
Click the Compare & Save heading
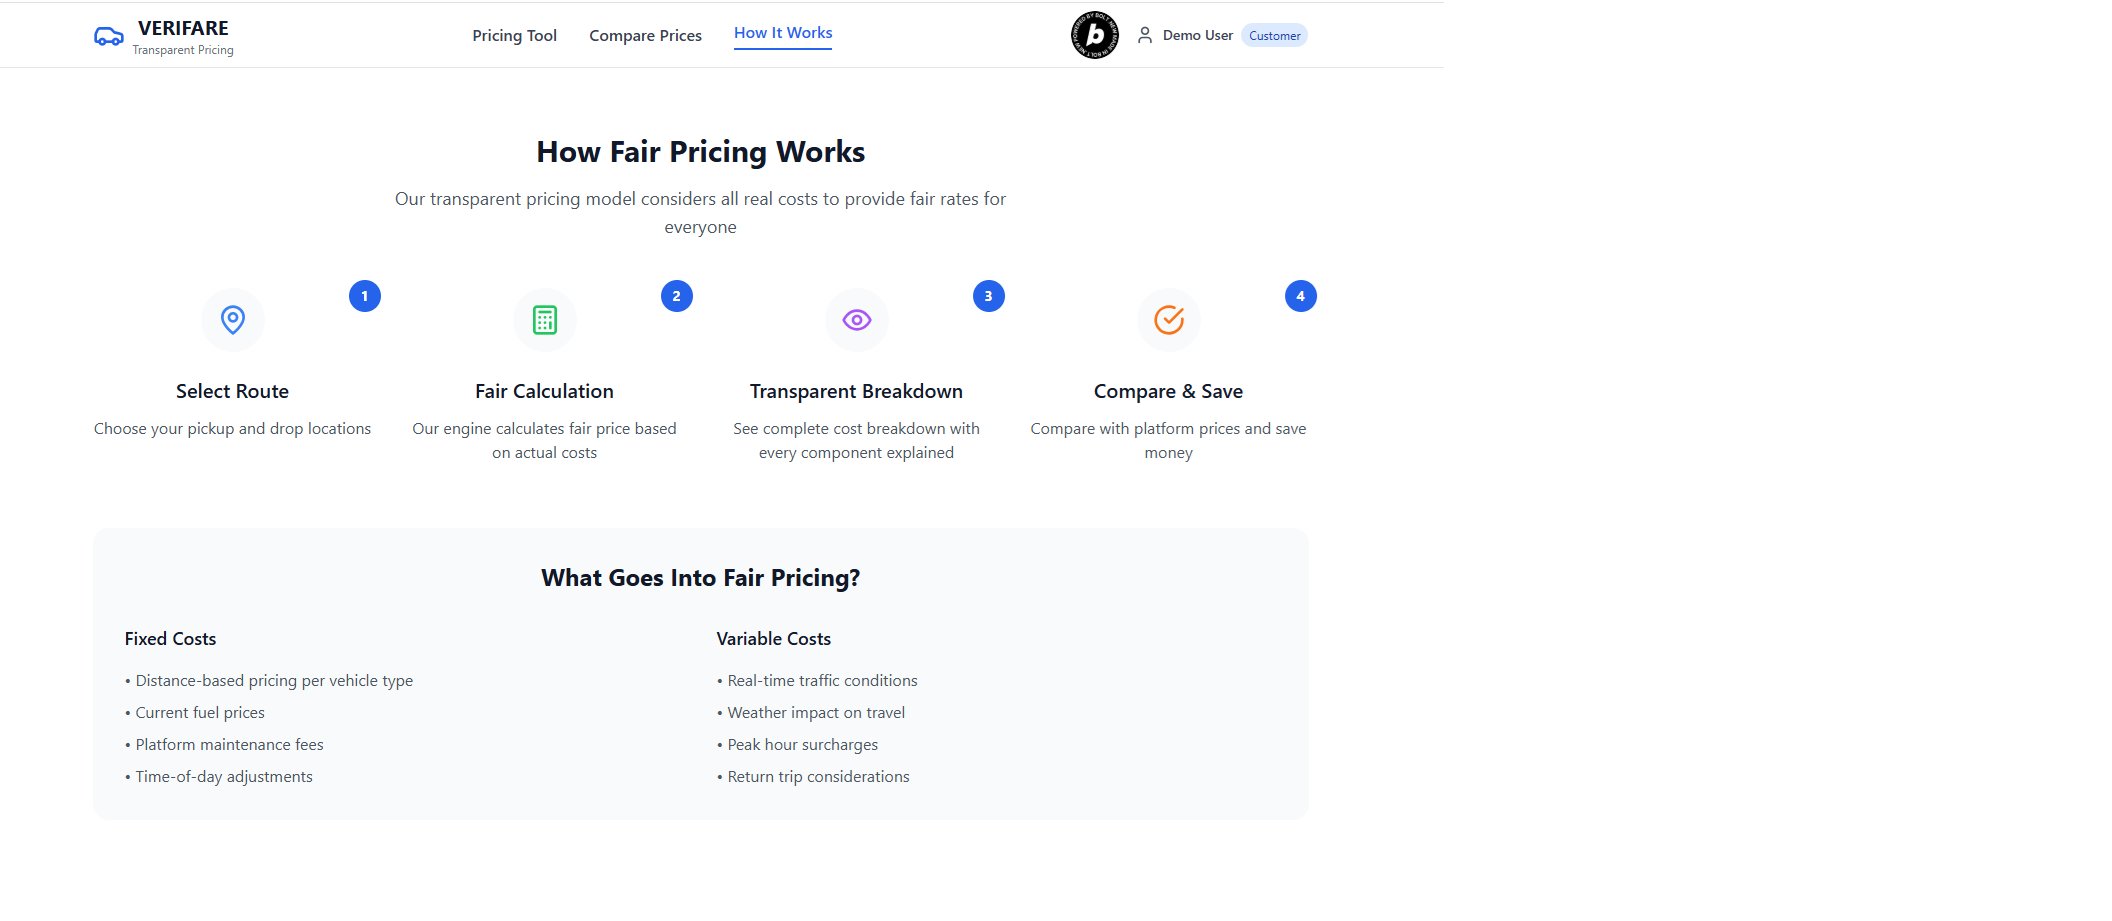(x=1168, y=391)
